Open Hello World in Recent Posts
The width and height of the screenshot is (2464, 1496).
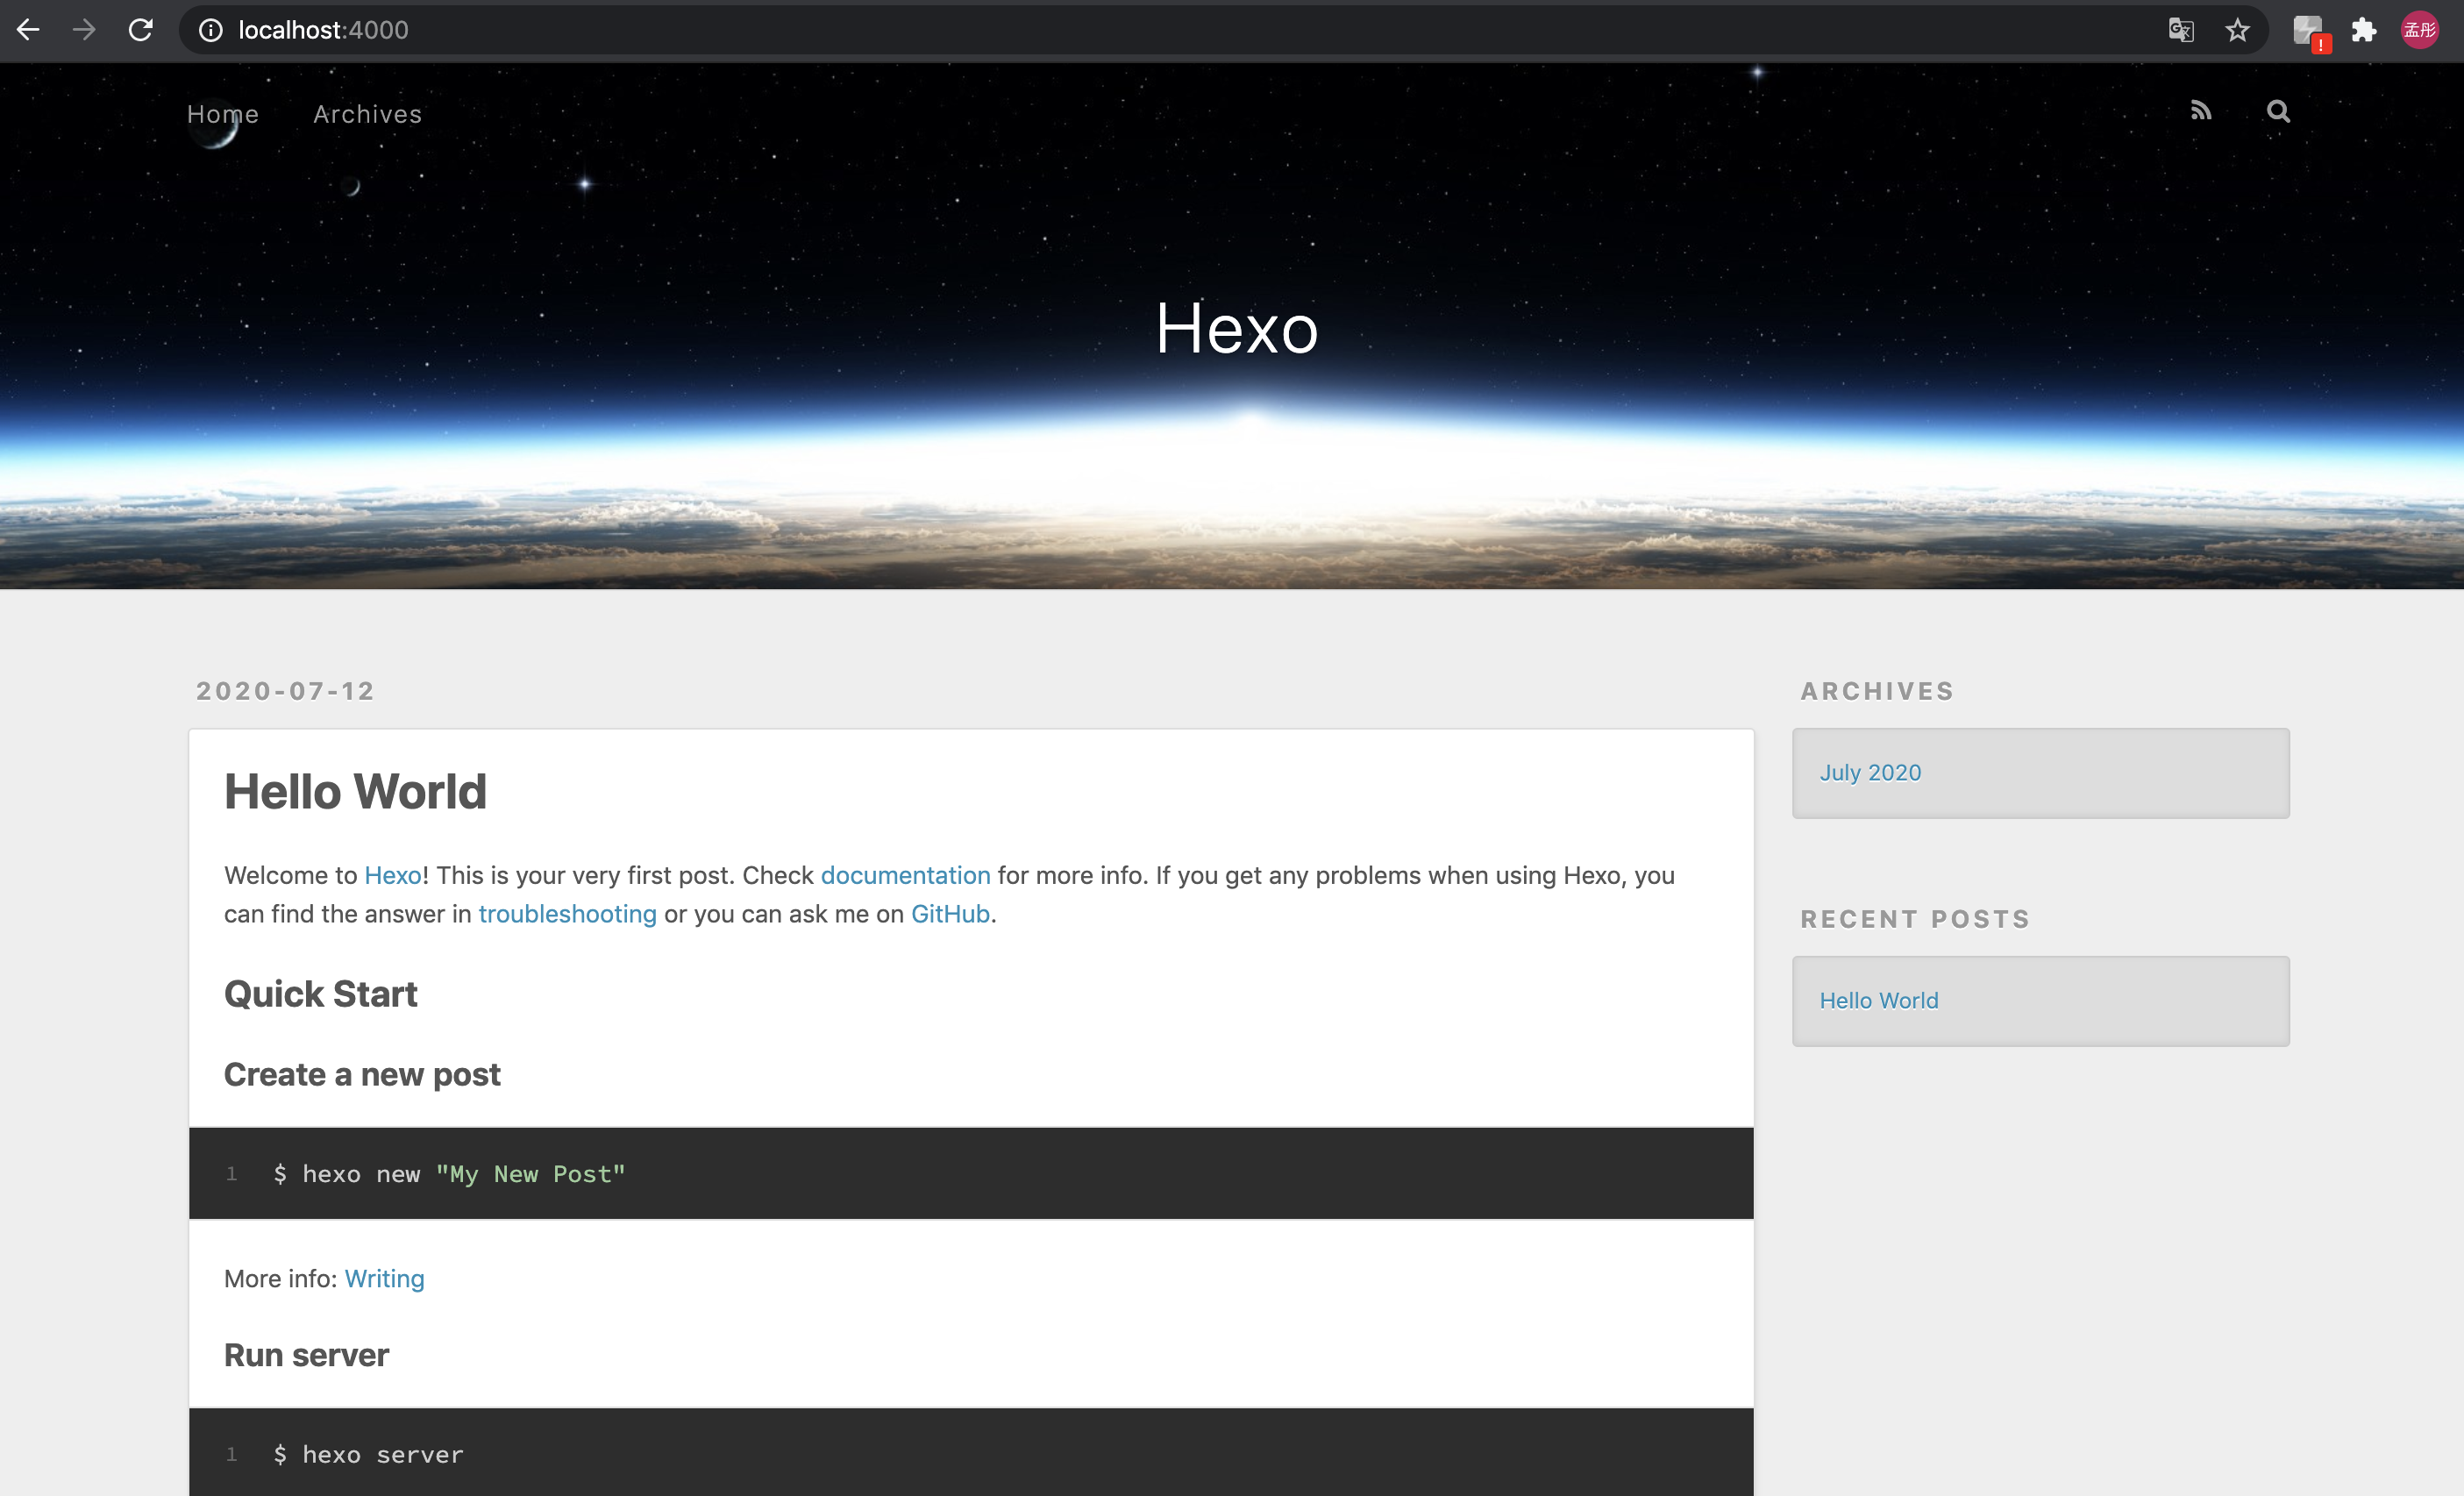1878,1000
